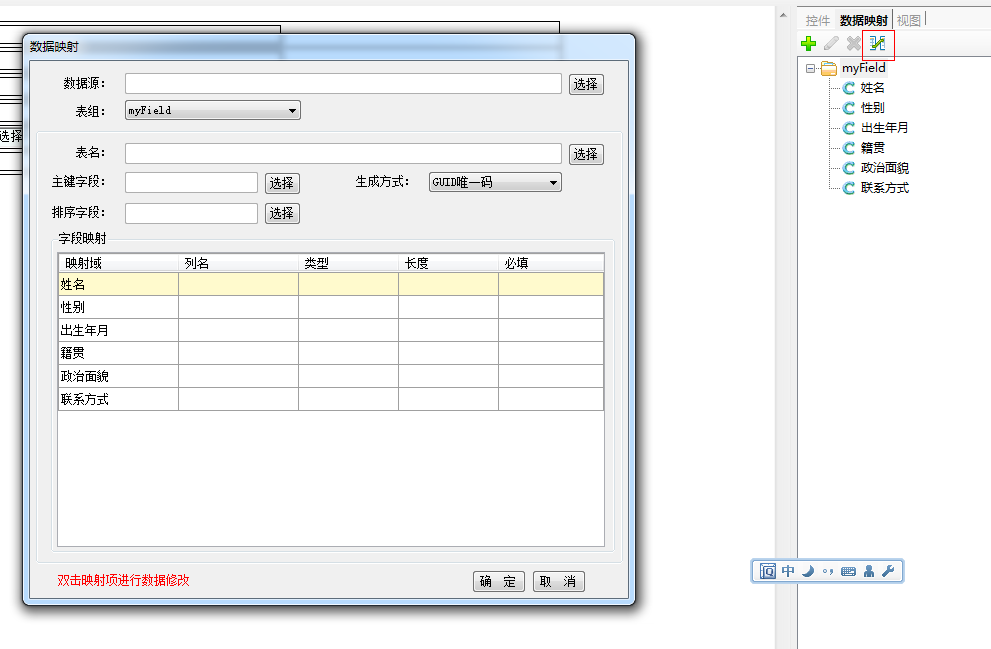This screenshot has height=649, width=991.
Task: Click the user account icon on IME bar
Action: tap(869, 571)
